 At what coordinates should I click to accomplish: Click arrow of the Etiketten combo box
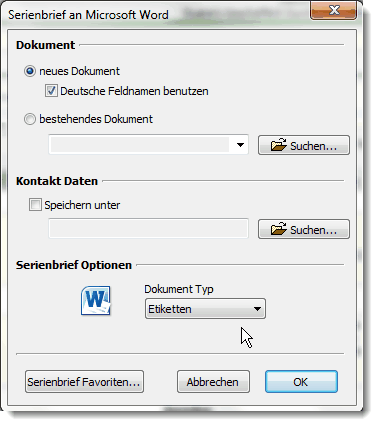(x=257, y=309)
